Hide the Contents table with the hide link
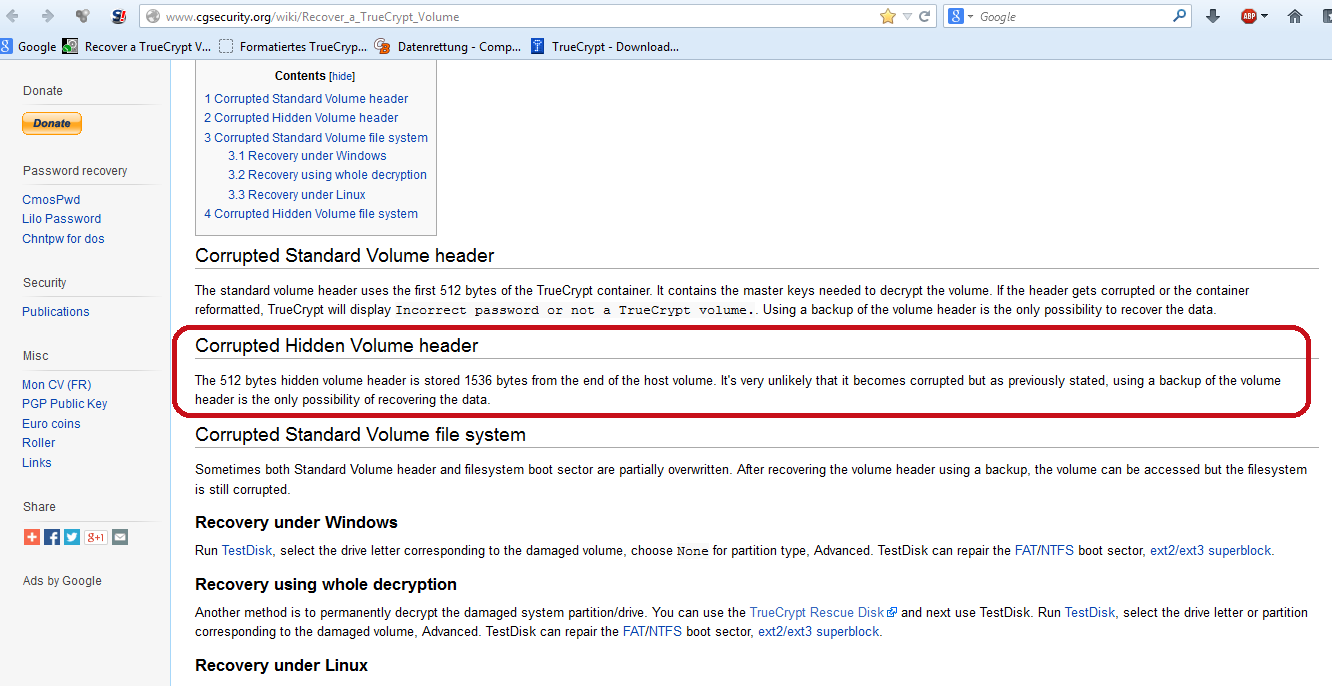The height and width of the screenshot is (686, 1332). (x=342, y=76)
